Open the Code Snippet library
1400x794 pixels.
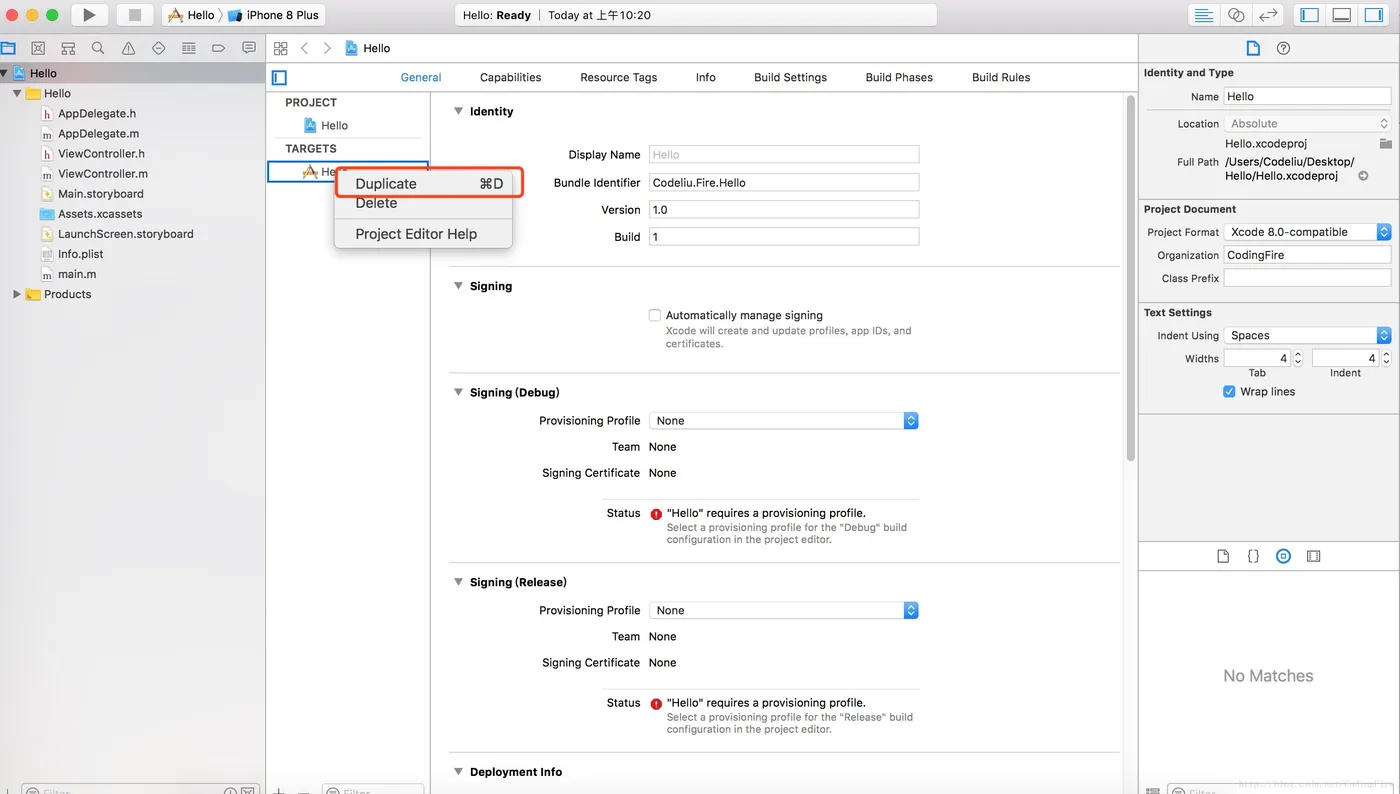coord(1253,556)
